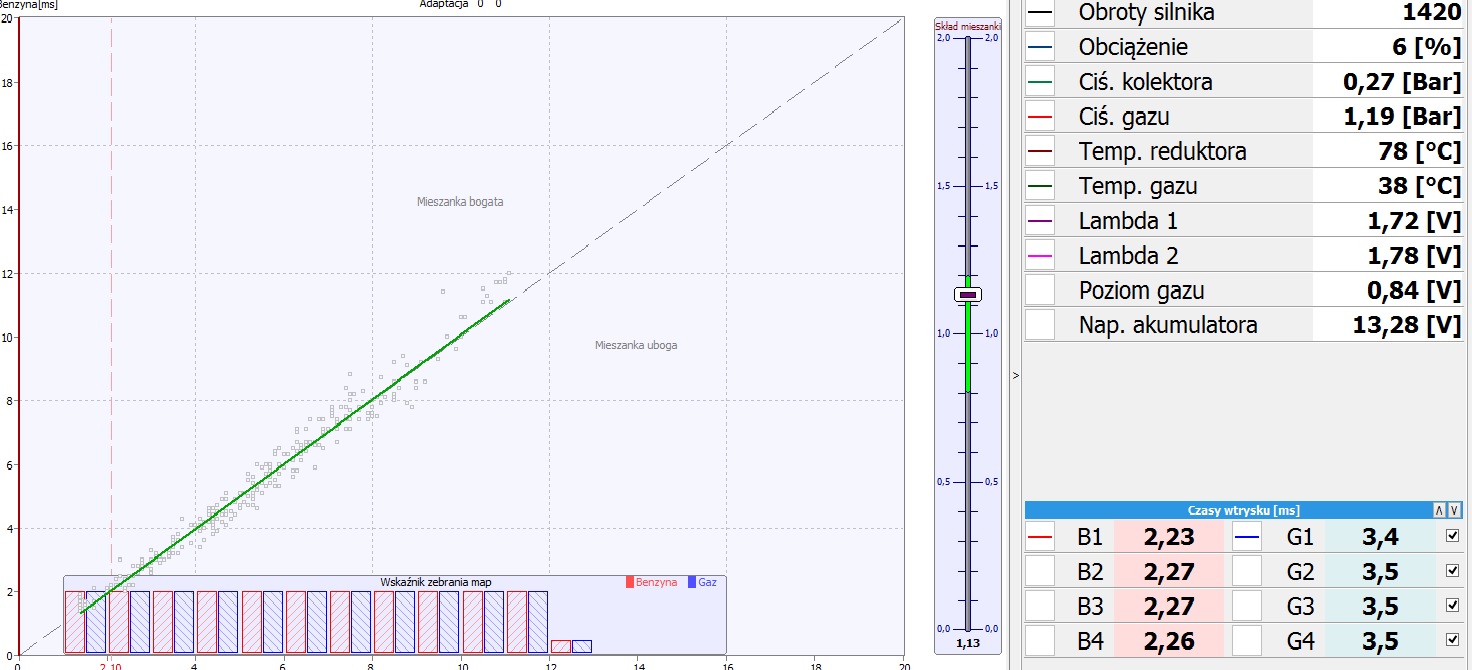The height and width of the screenshot is (670, 1472).
Task: Click the Gaz legend label
Action: click(706, 582)
